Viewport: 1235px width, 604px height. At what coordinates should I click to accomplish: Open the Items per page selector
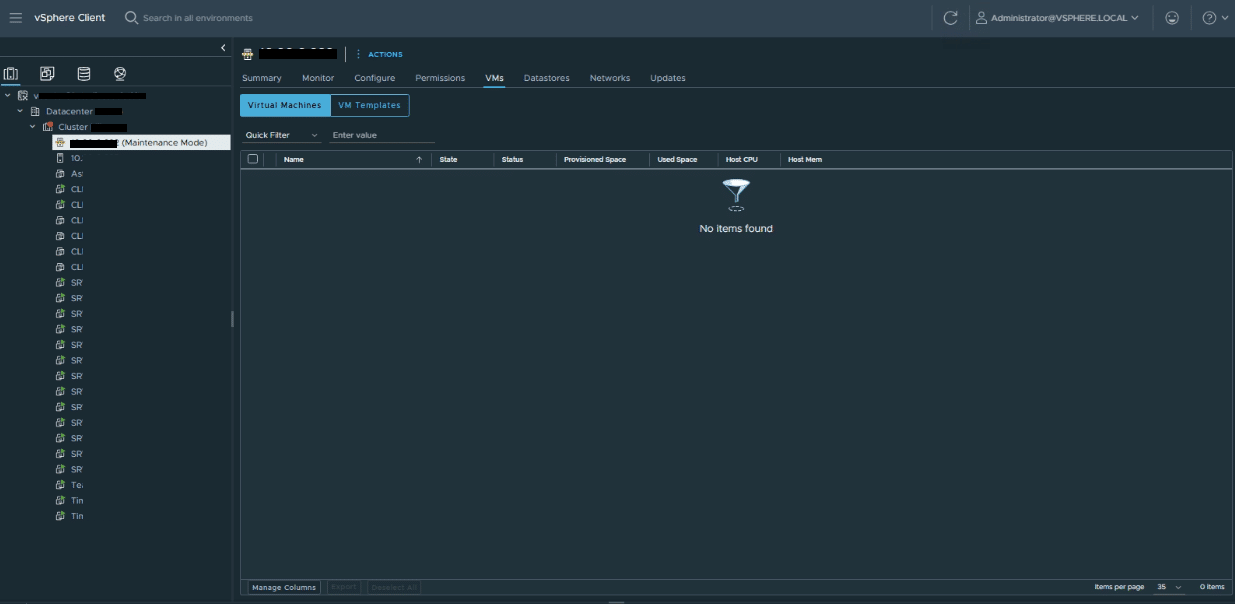1168,587
